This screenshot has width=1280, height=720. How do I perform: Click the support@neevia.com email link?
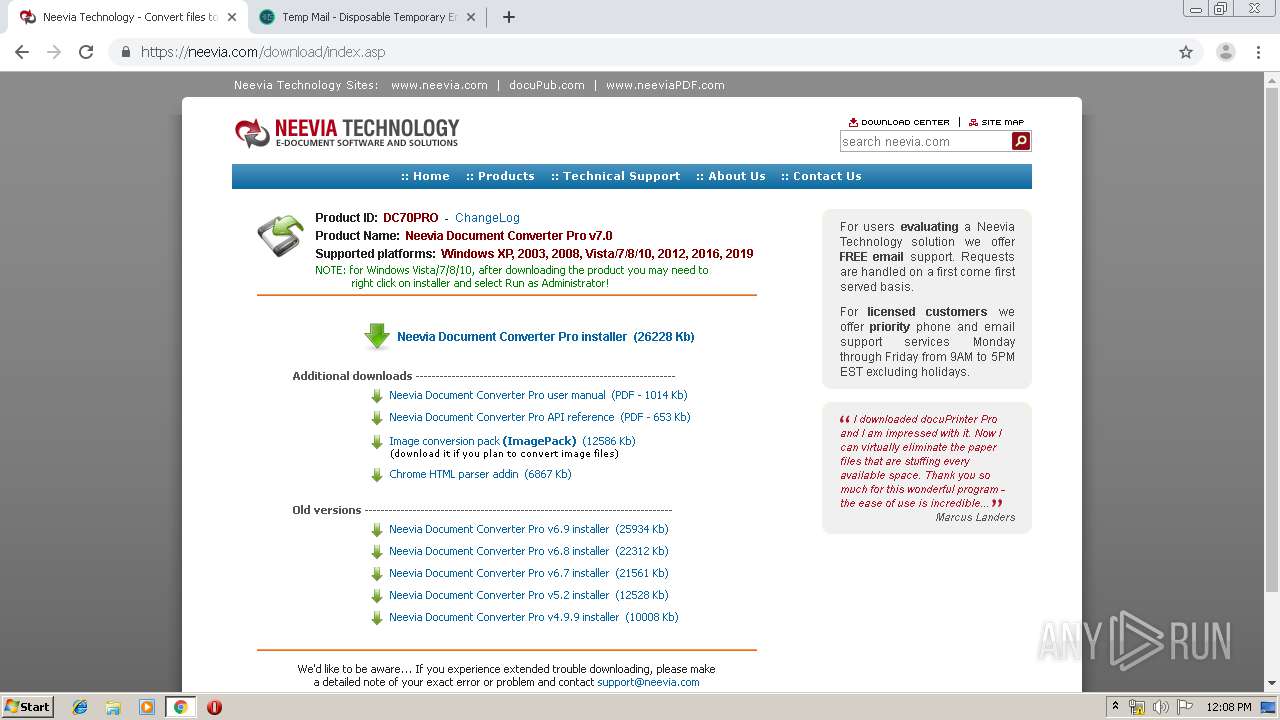click(648, 682)
